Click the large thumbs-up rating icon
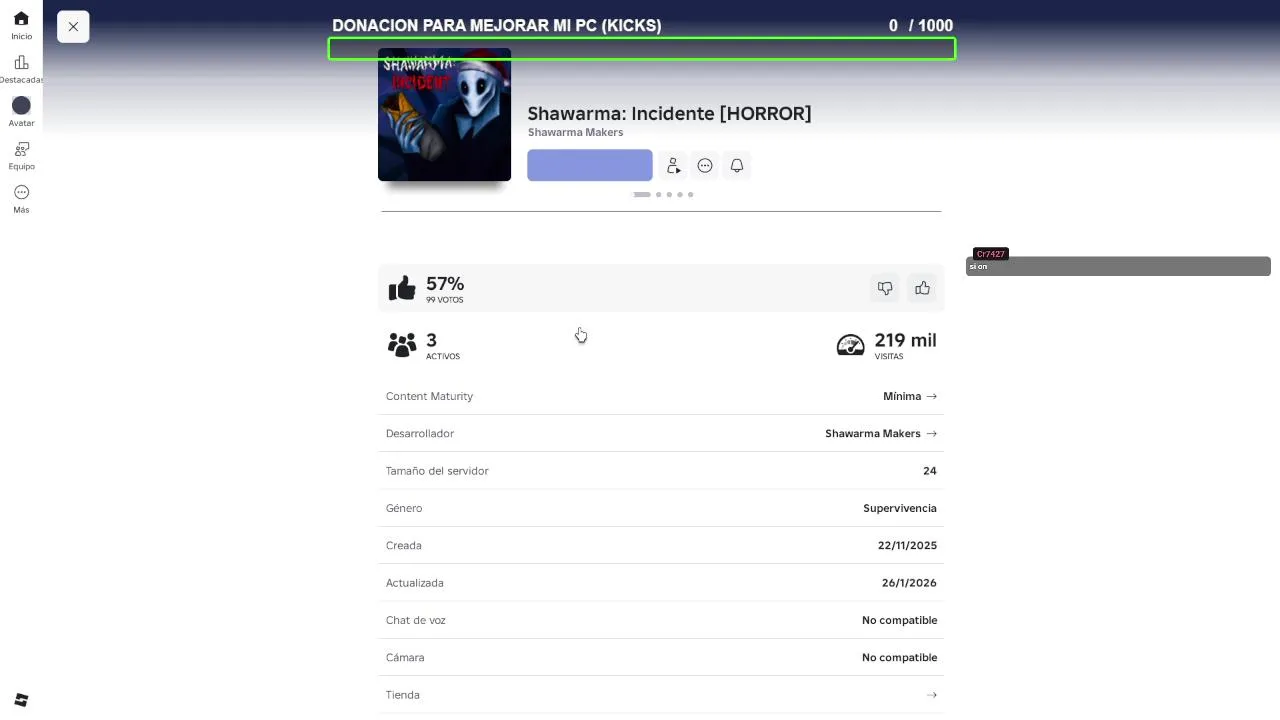The height and width of the screenshot is (720, 1280). point(402,289)
